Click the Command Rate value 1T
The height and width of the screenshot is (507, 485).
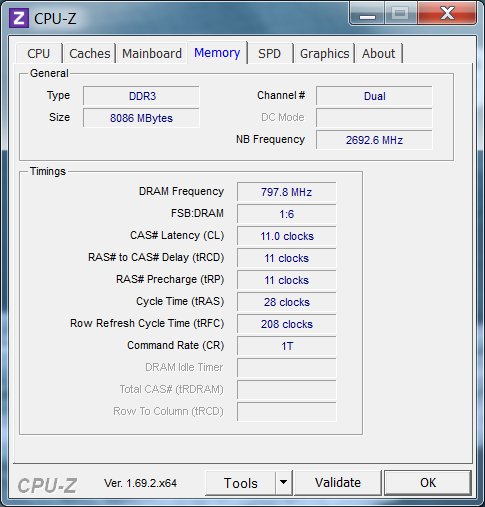tap(287, 346)
